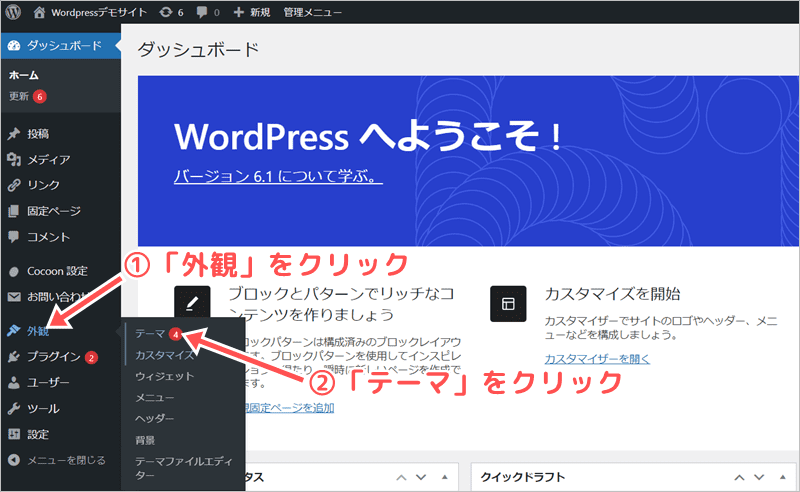
Task: Select ウィジェット in the 外観 submenu
Action: coord(164,376)
